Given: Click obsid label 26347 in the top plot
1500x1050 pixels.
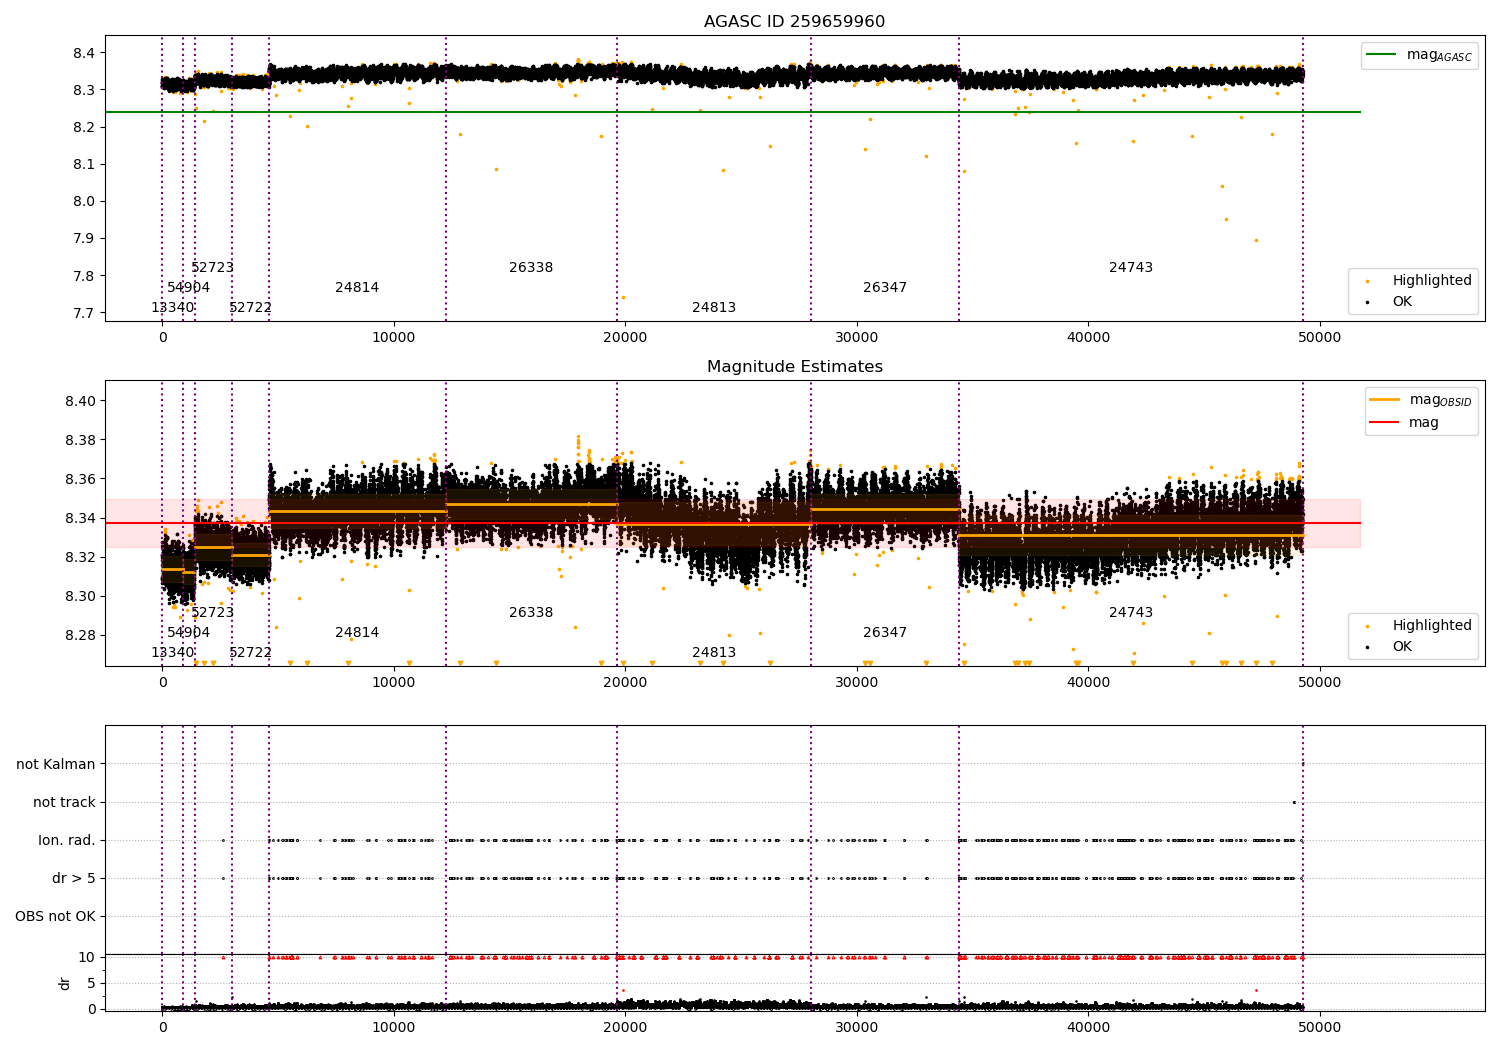Looking at the screenshot, I should 885,288.
